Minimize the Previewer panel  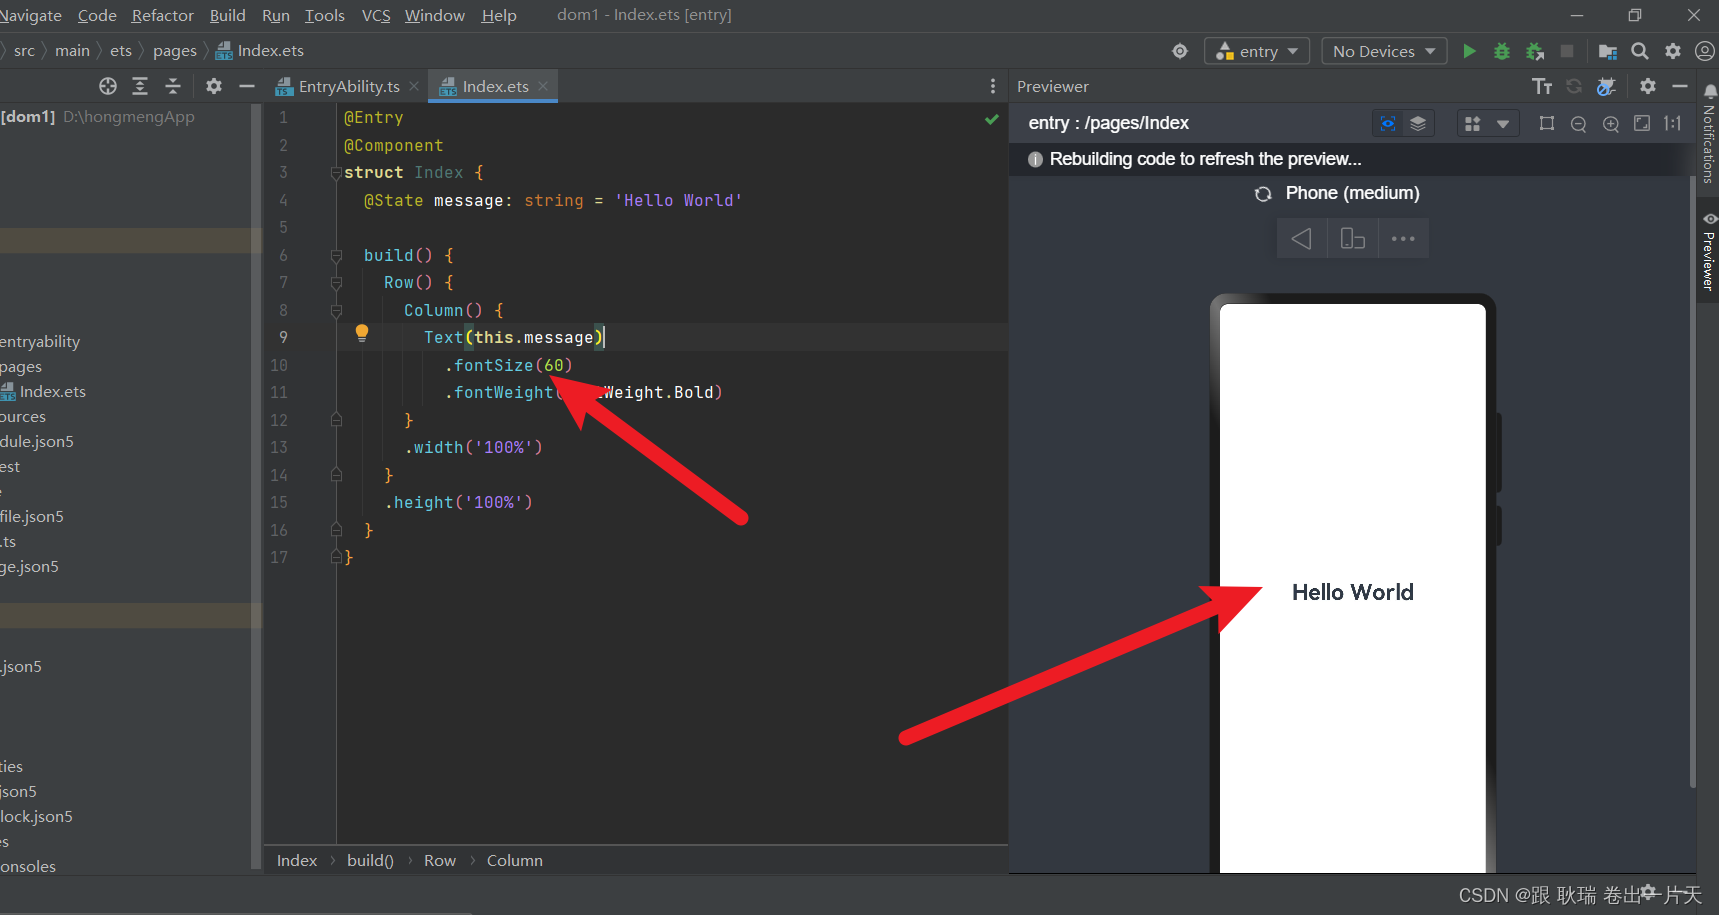tap(1680, 86)
